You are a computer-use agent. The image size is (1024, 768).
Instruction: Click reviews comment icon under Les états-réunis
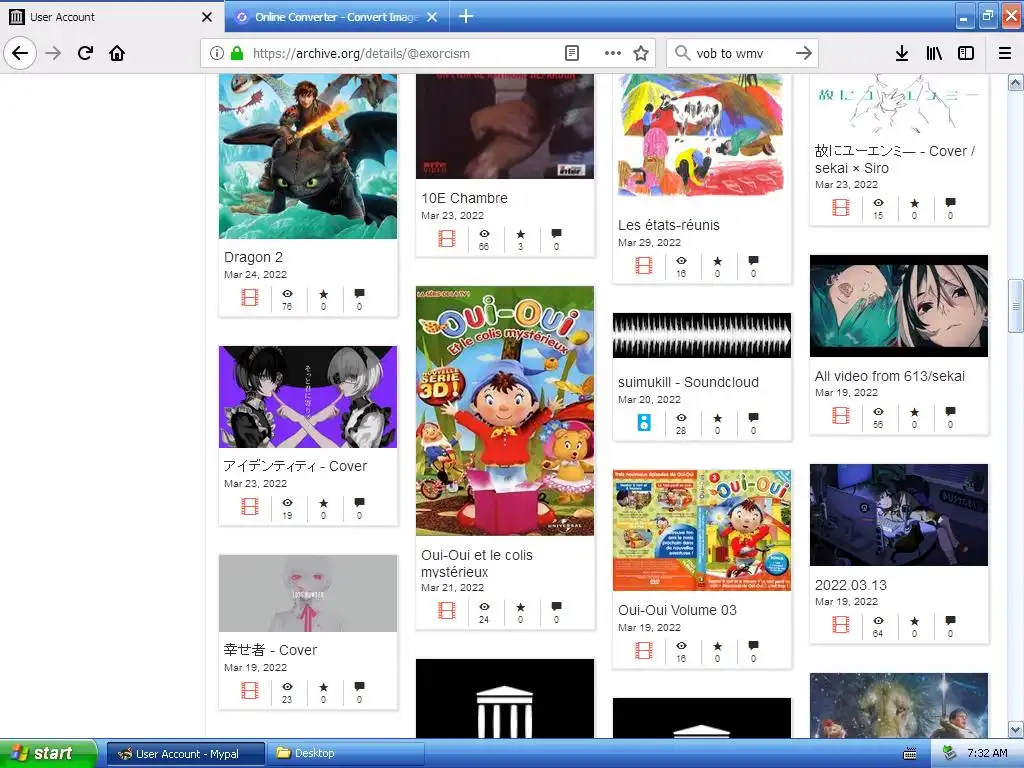pos(753,261)
